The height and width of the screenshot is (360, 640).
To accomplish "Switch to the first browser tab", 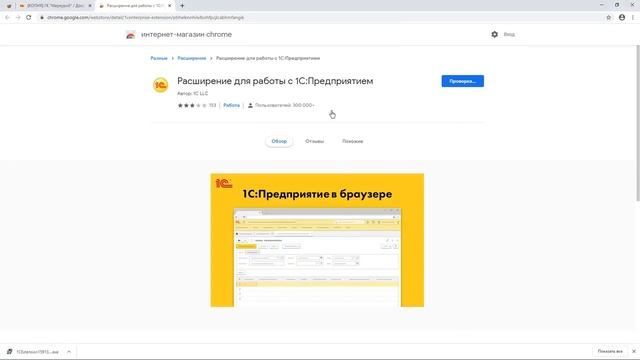I will [x=55, y=6].
